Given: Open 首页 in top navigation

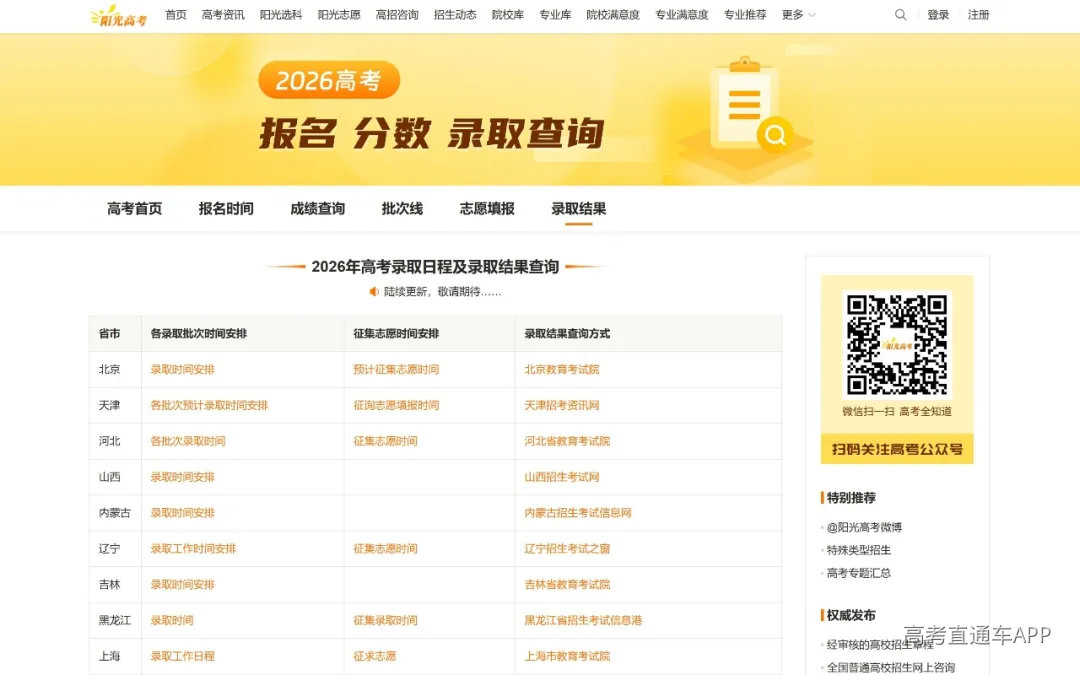Looking at the screenshot, I should [x=176, y=14].
